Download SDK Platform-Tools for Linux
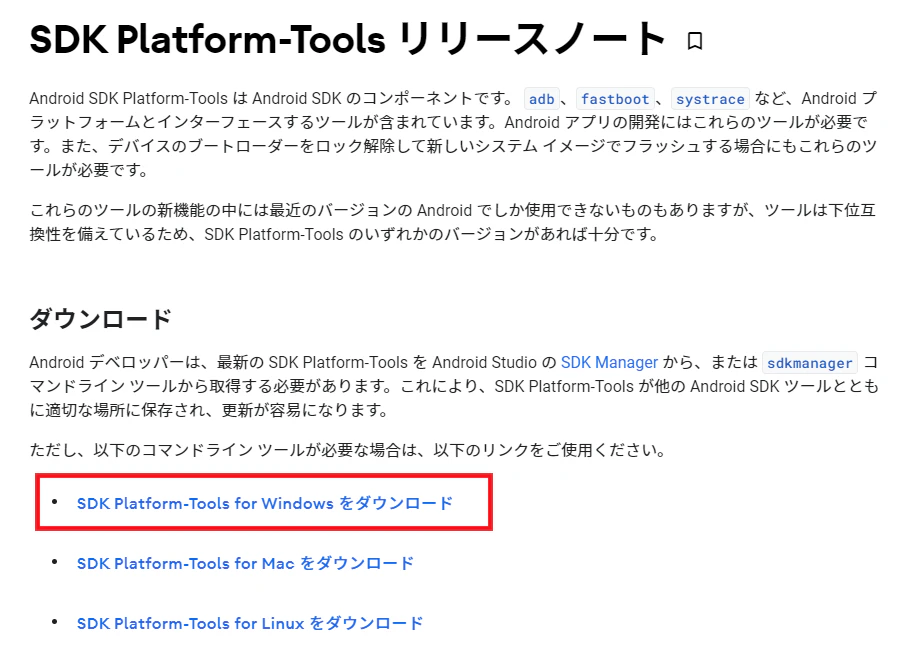915x664 pixels. tap(250, 623)
